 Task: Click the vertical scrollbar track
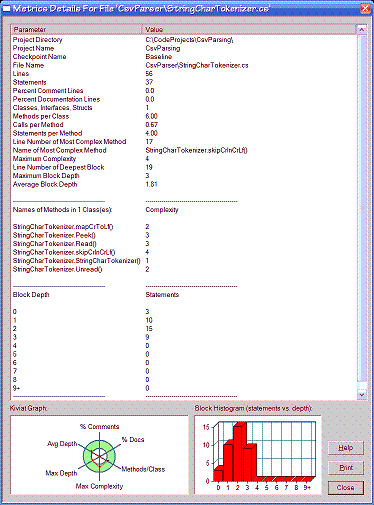pos(362,212)
